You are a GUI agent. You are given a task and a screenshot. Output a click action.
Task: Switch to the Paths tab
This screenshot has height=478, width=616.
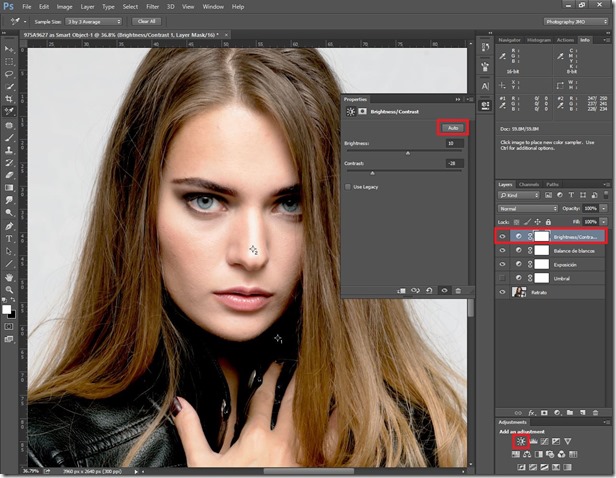pyautogui.click(x=552, y=184)
